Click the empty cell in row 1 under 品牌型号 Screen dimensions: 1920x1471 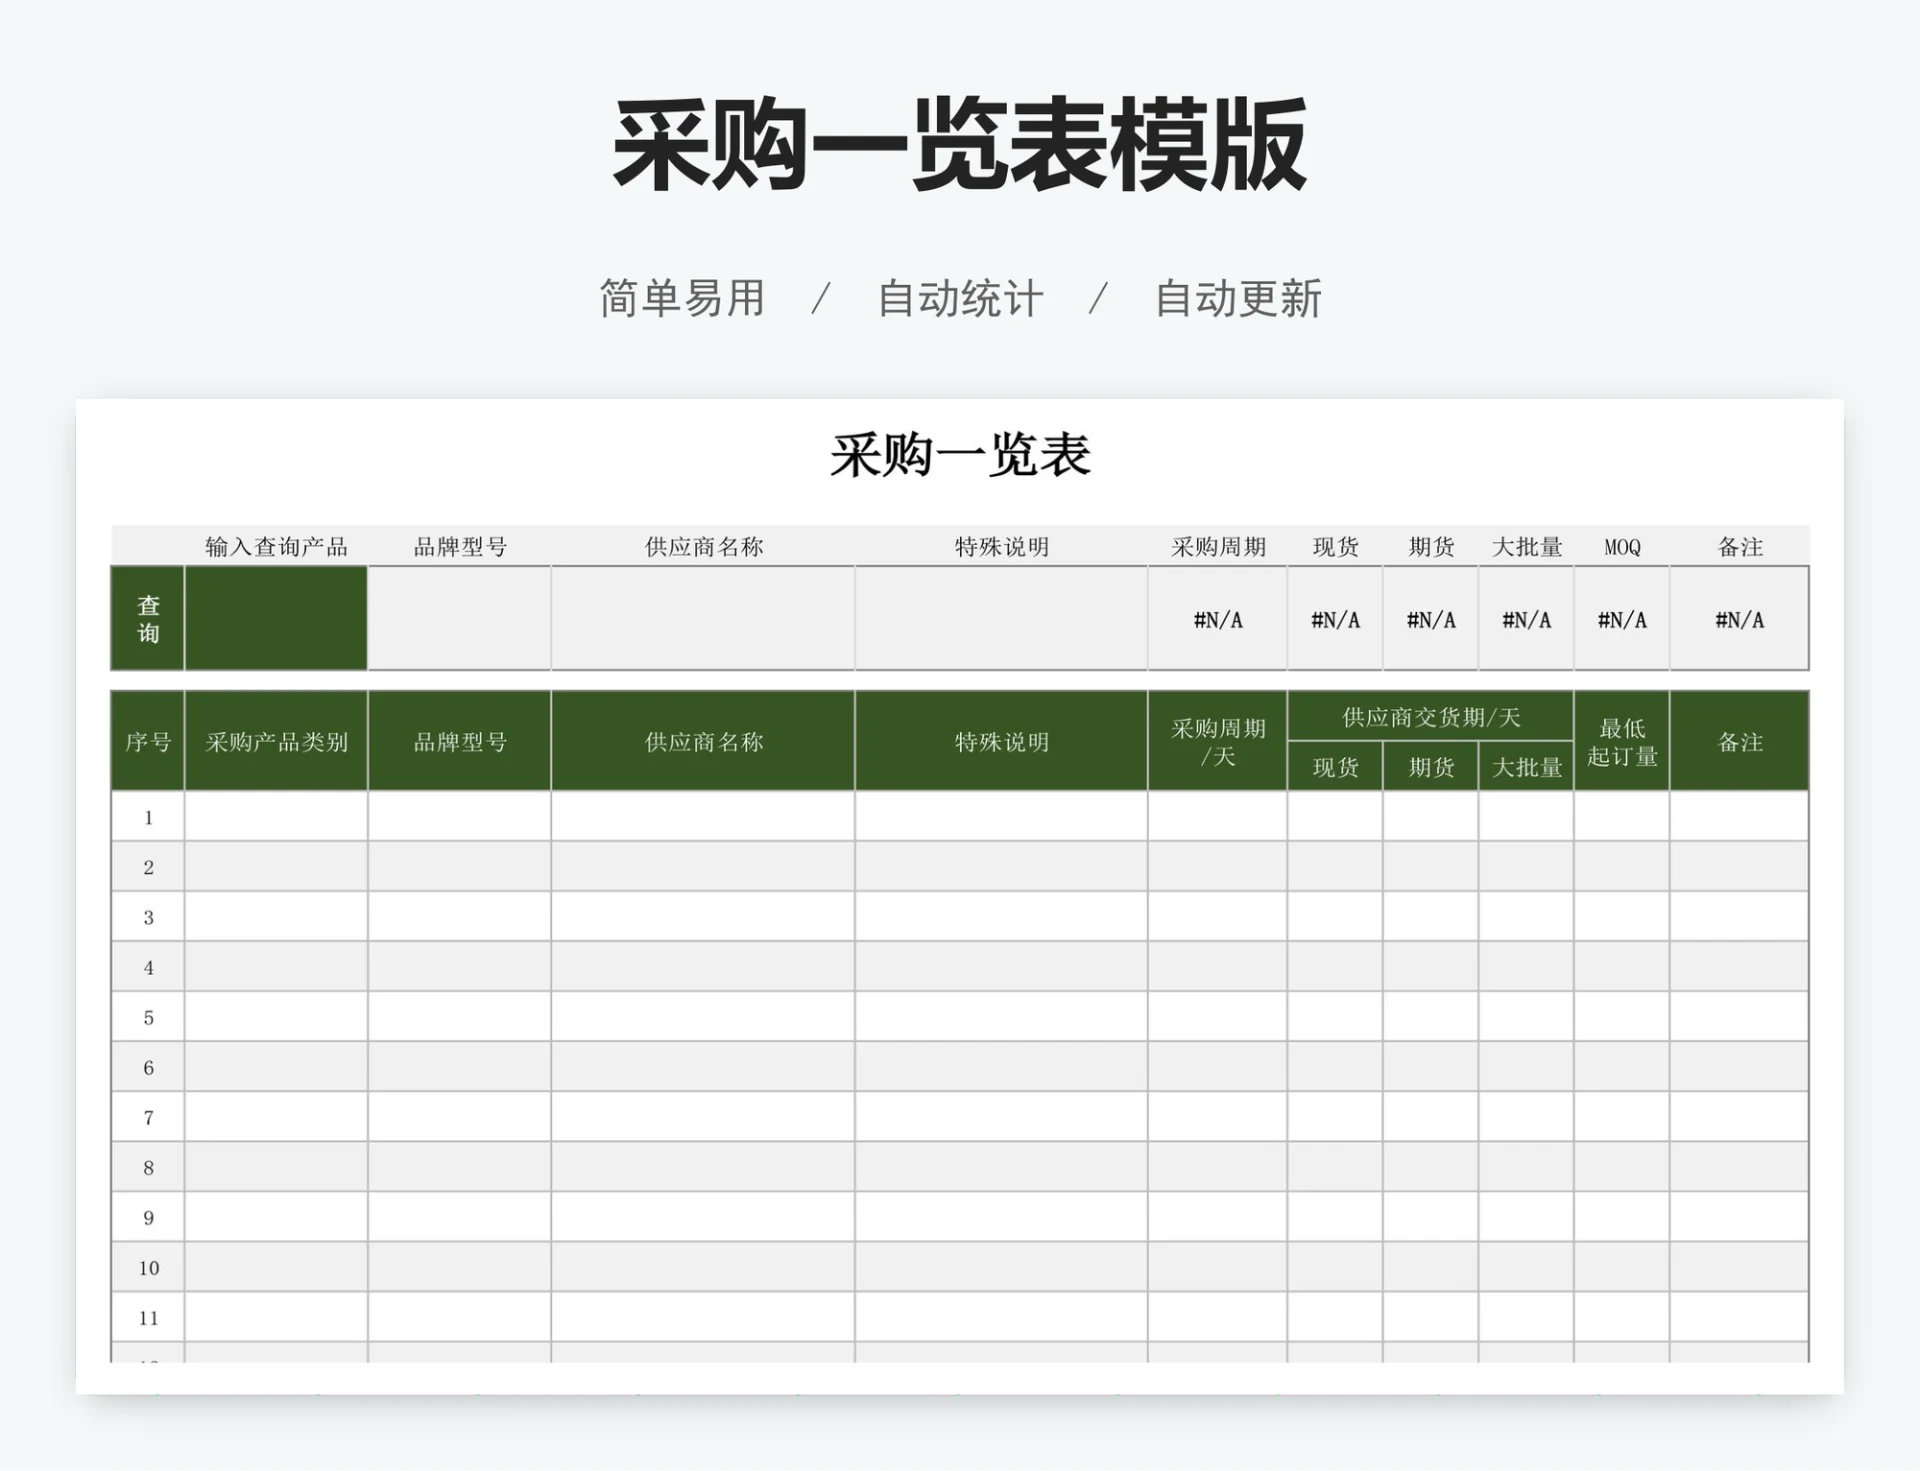[x=459, y=816]
